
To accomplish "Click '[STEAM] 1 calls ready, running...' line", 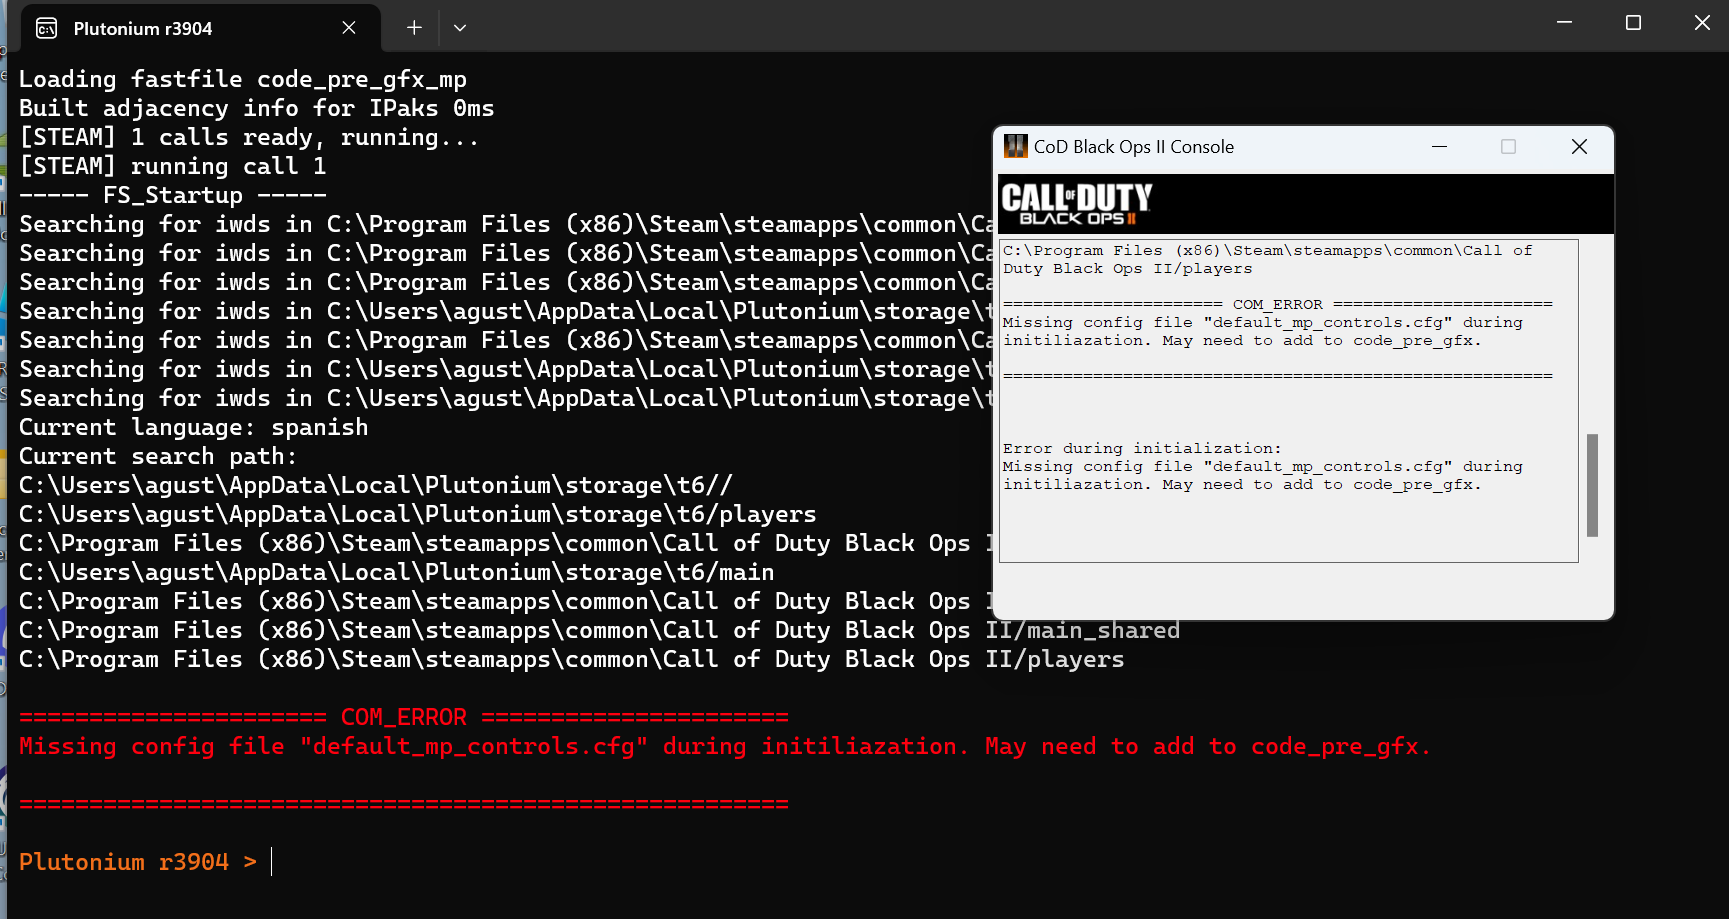I will coord(250,137).
